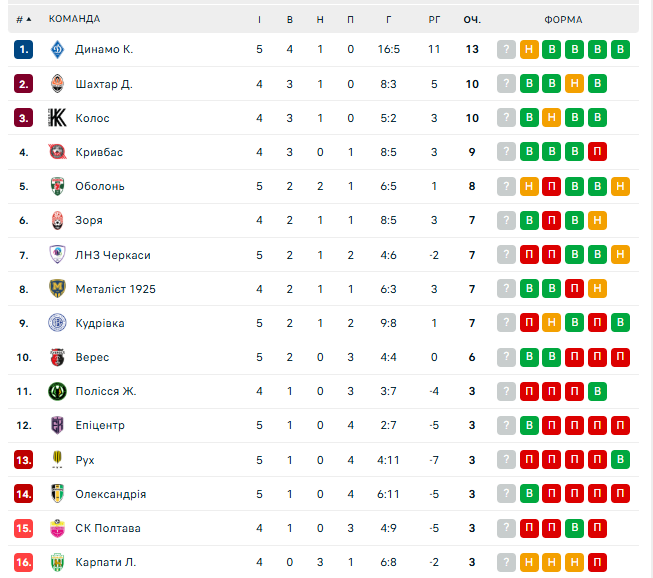Click the Металіст 1925 logo
The width and height of the screenshot is (653, 578).
pyautogui.click(x=57, y=289)
